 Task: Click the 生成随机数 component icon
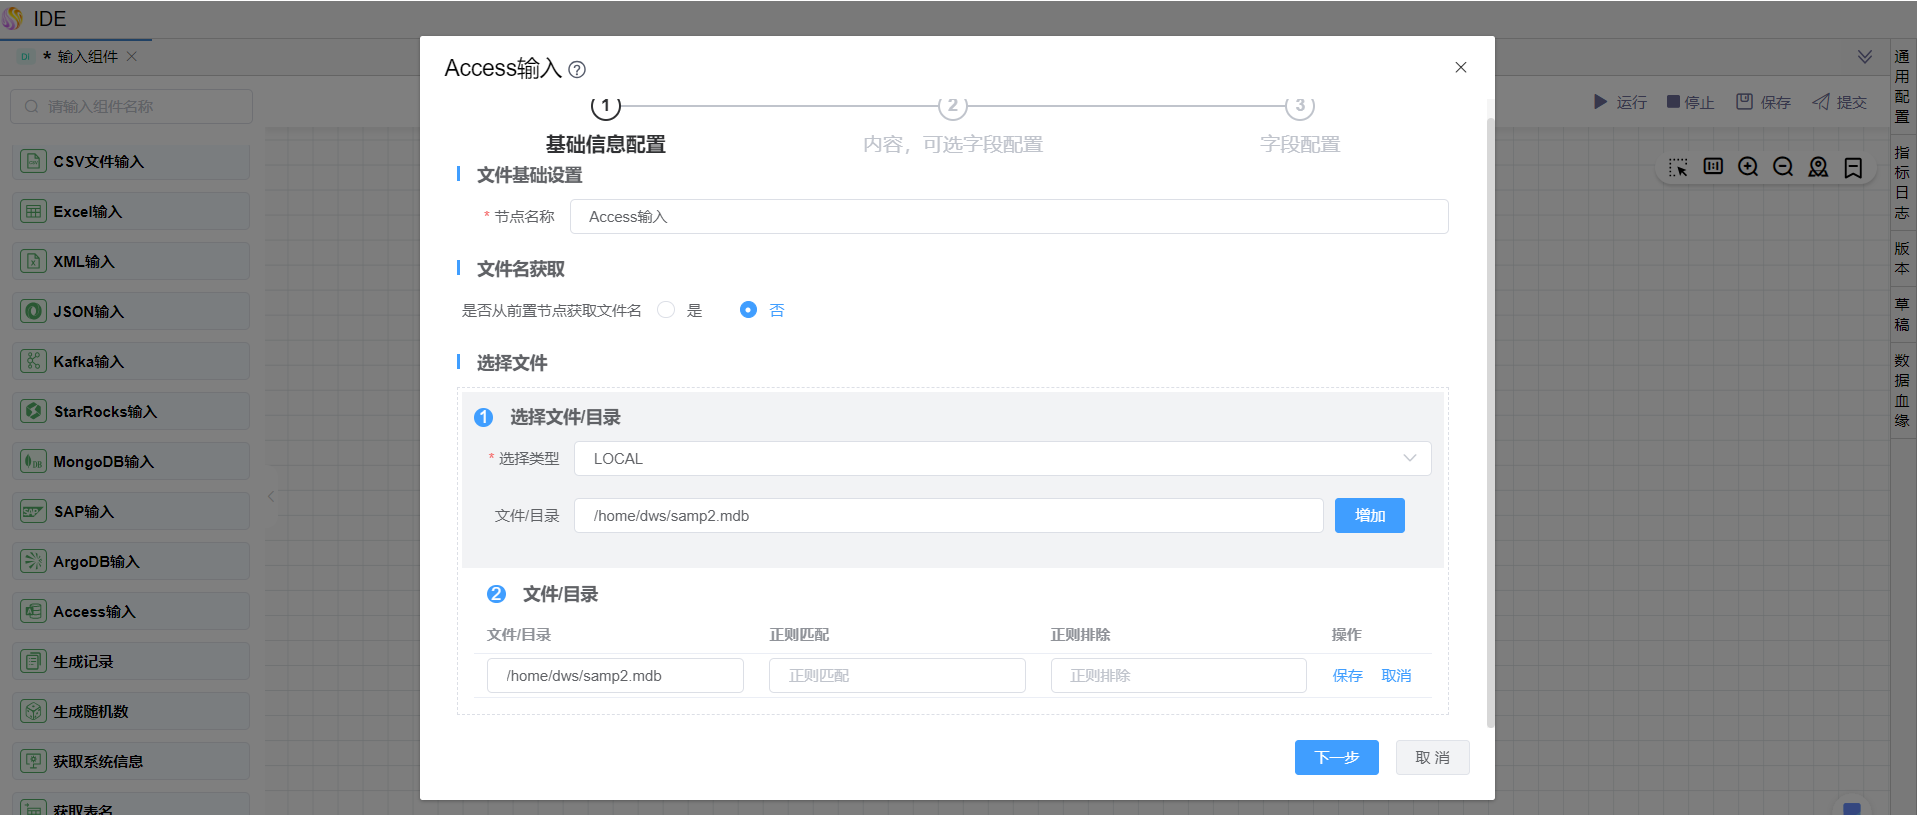(34, 711)
